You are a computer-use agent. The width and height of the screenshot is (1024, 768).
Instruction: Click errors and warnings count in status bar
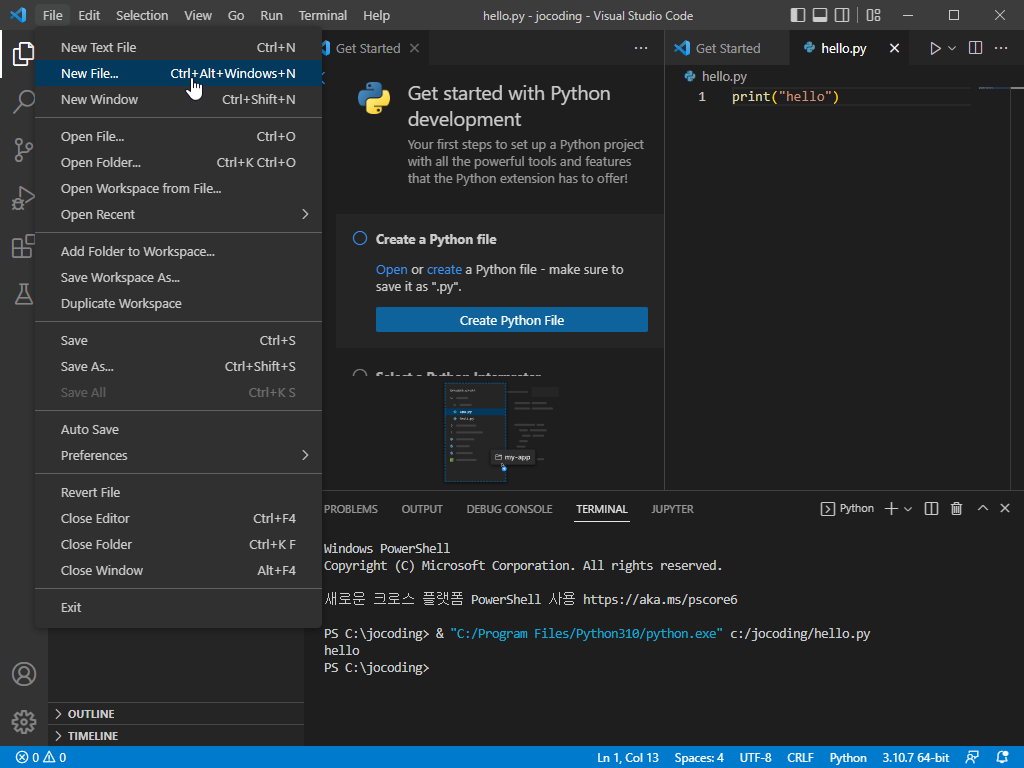[x=41, y=758]
